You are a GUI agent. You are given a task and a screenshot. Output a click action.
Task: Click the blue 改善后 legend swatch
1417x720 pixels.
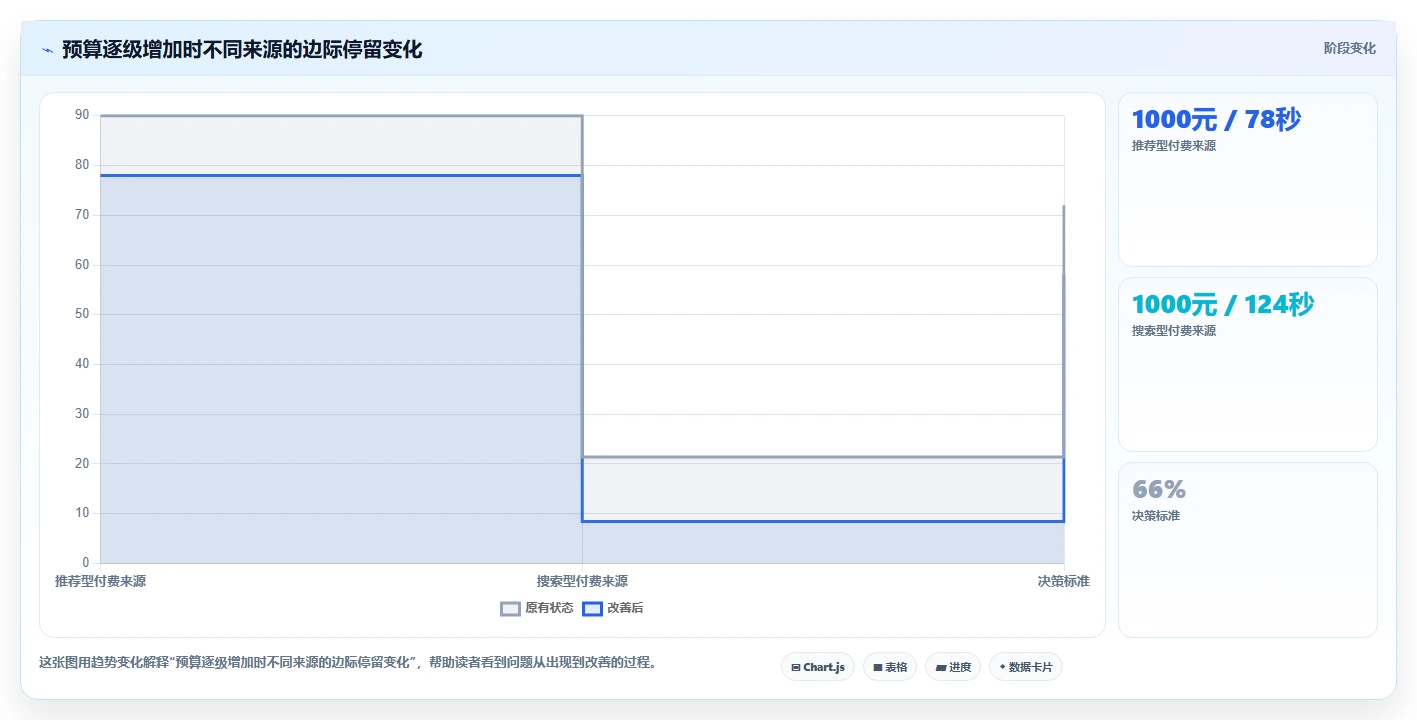point(592,608)
